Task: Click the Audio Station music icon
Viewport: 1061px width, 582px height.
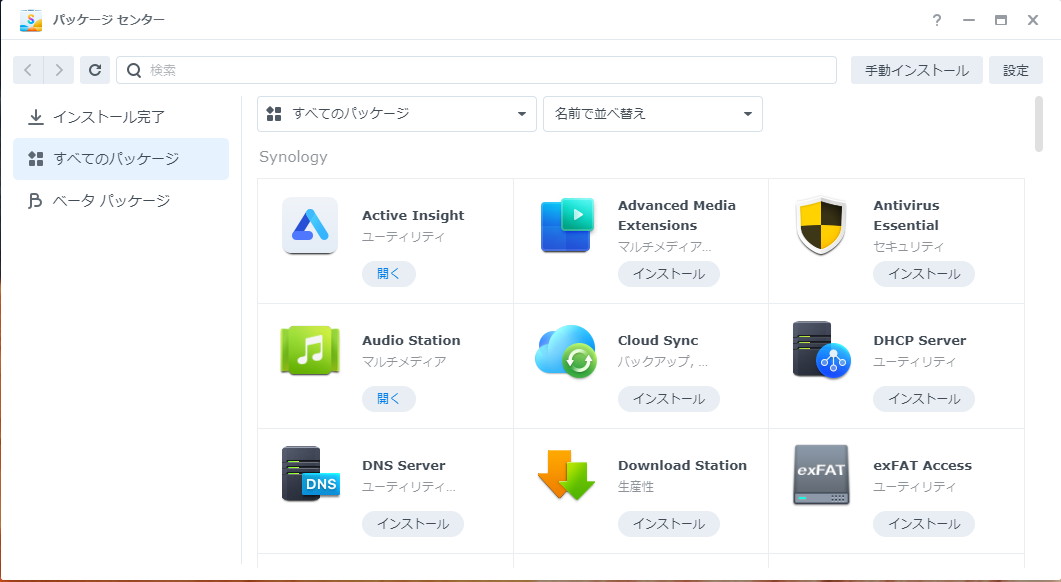Action: pyautogui.click(x=310, y=351)
